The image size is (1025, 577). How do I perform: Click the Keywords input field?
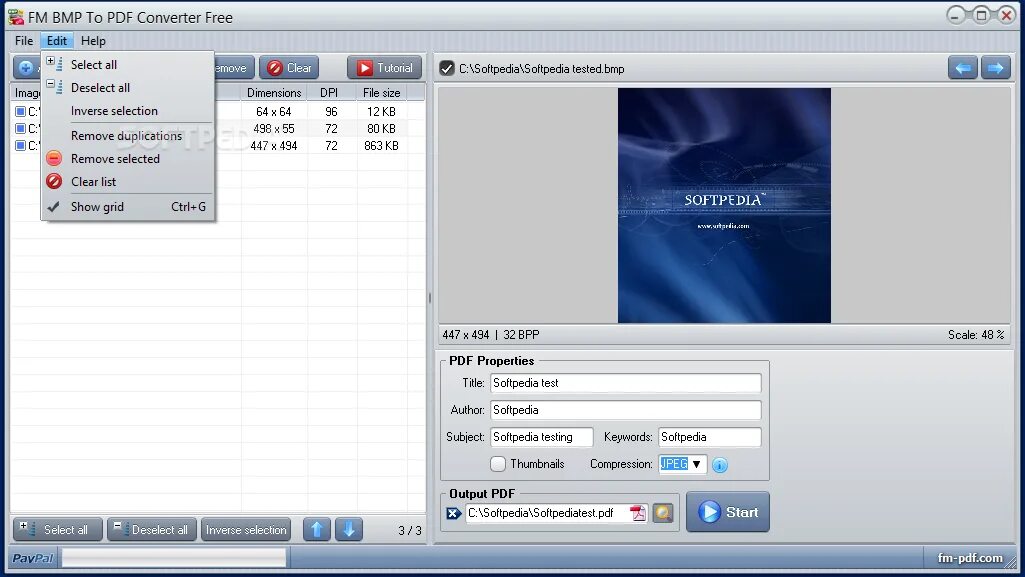point(710,437)
